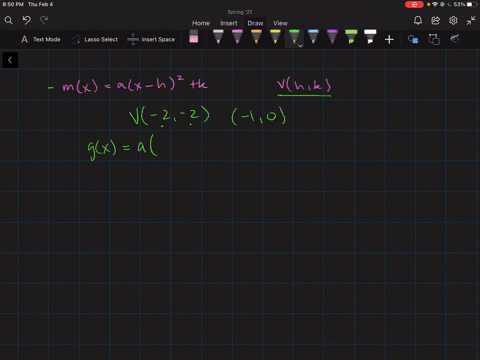Select the orange pen
The width and height of the screenshot is (480, 360).
tap(256, 37)
